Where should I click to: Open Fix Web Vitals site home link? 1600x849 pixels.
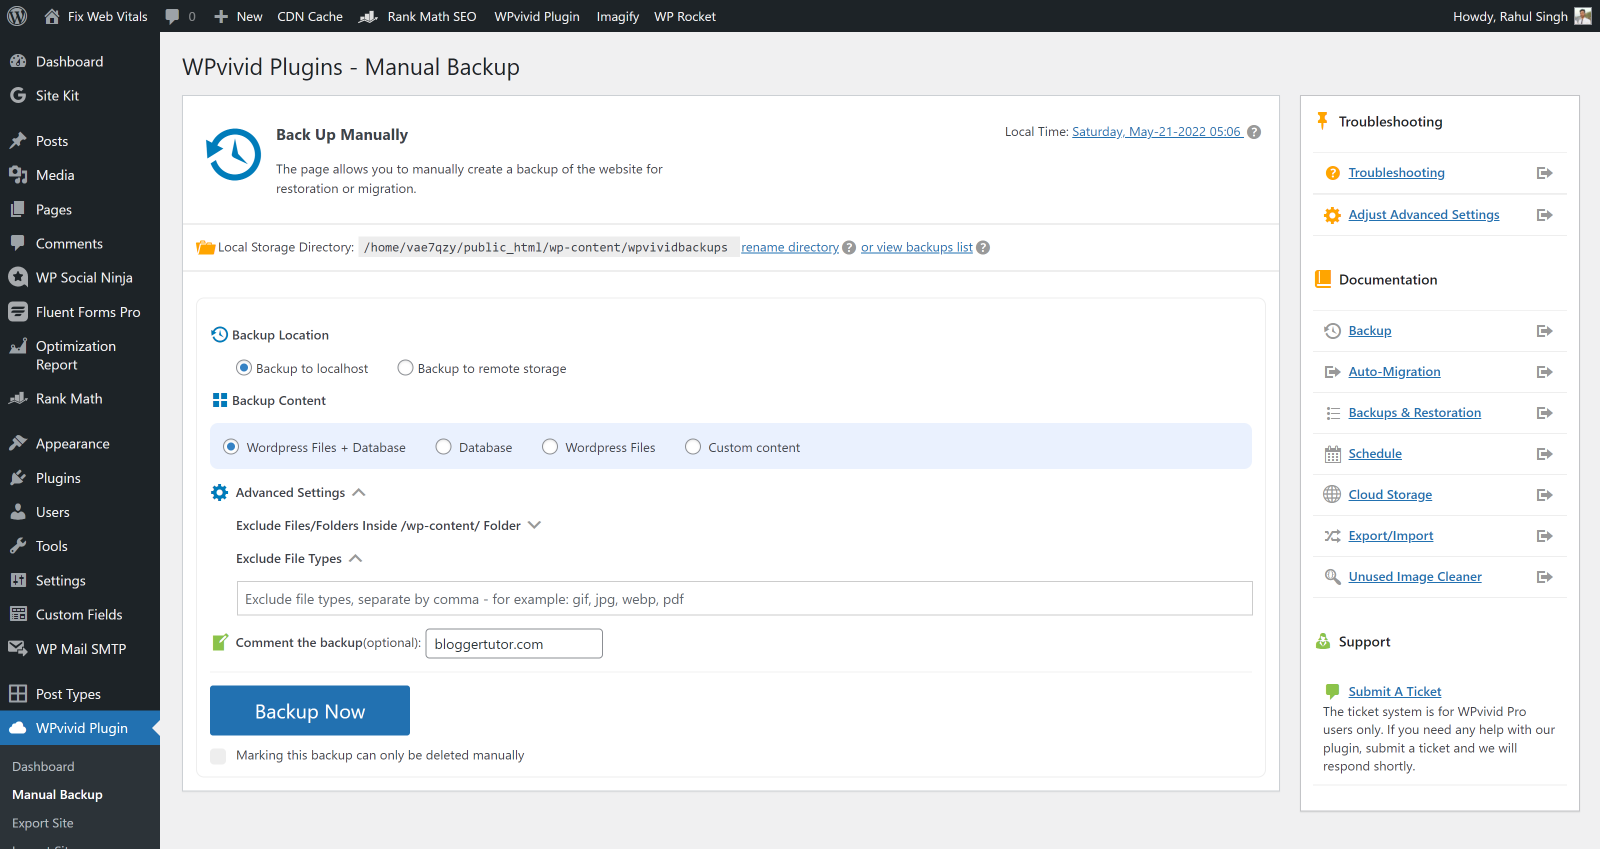pyautogui.click(x=95, y=16)
